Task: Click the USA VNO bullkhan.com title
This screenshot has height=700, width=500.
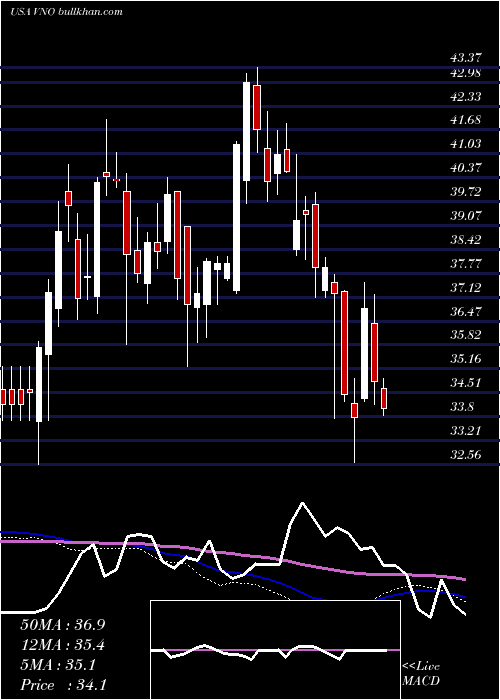Action: 66,12
